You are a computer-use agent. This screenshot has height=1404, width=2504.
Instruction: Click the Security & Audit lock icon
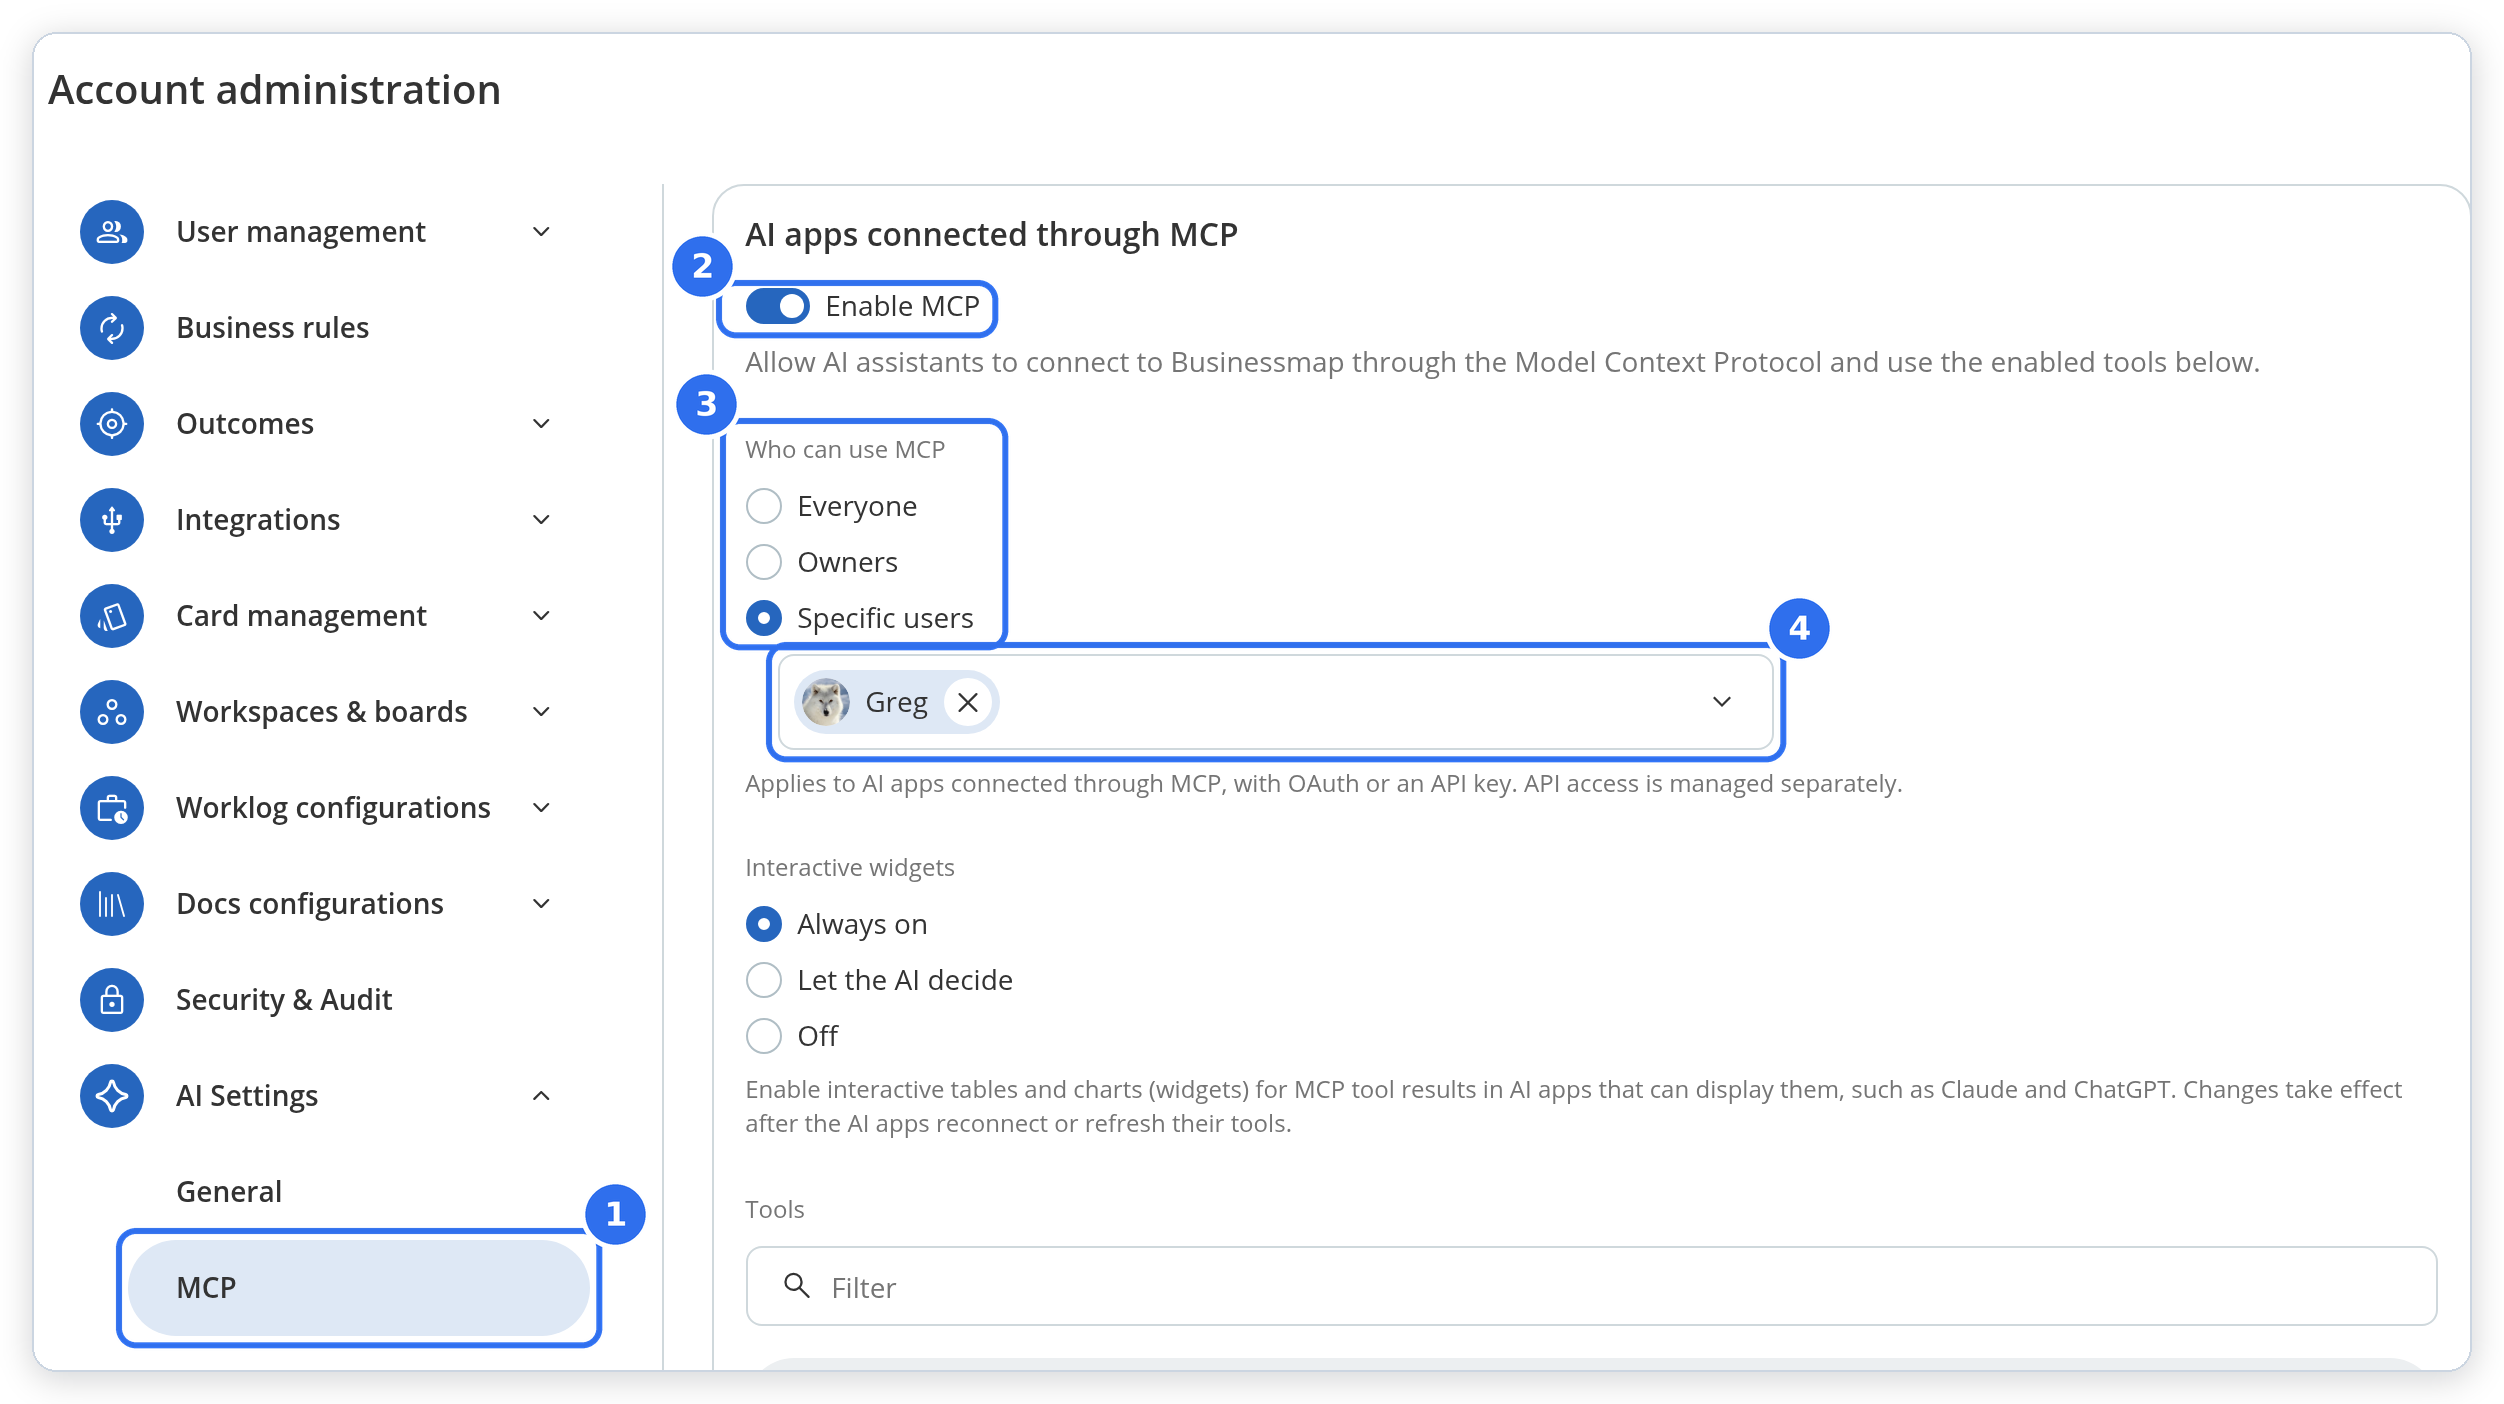(112, 1000)
